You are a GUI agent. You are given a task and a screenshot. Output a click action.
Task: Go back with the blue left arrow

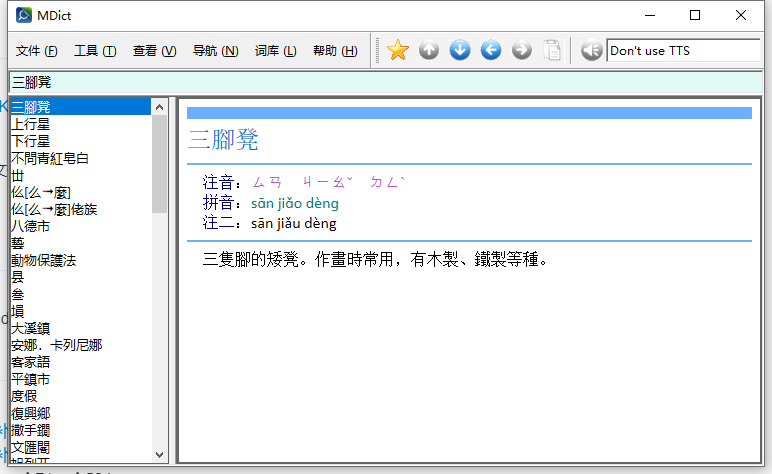point(491,50)
